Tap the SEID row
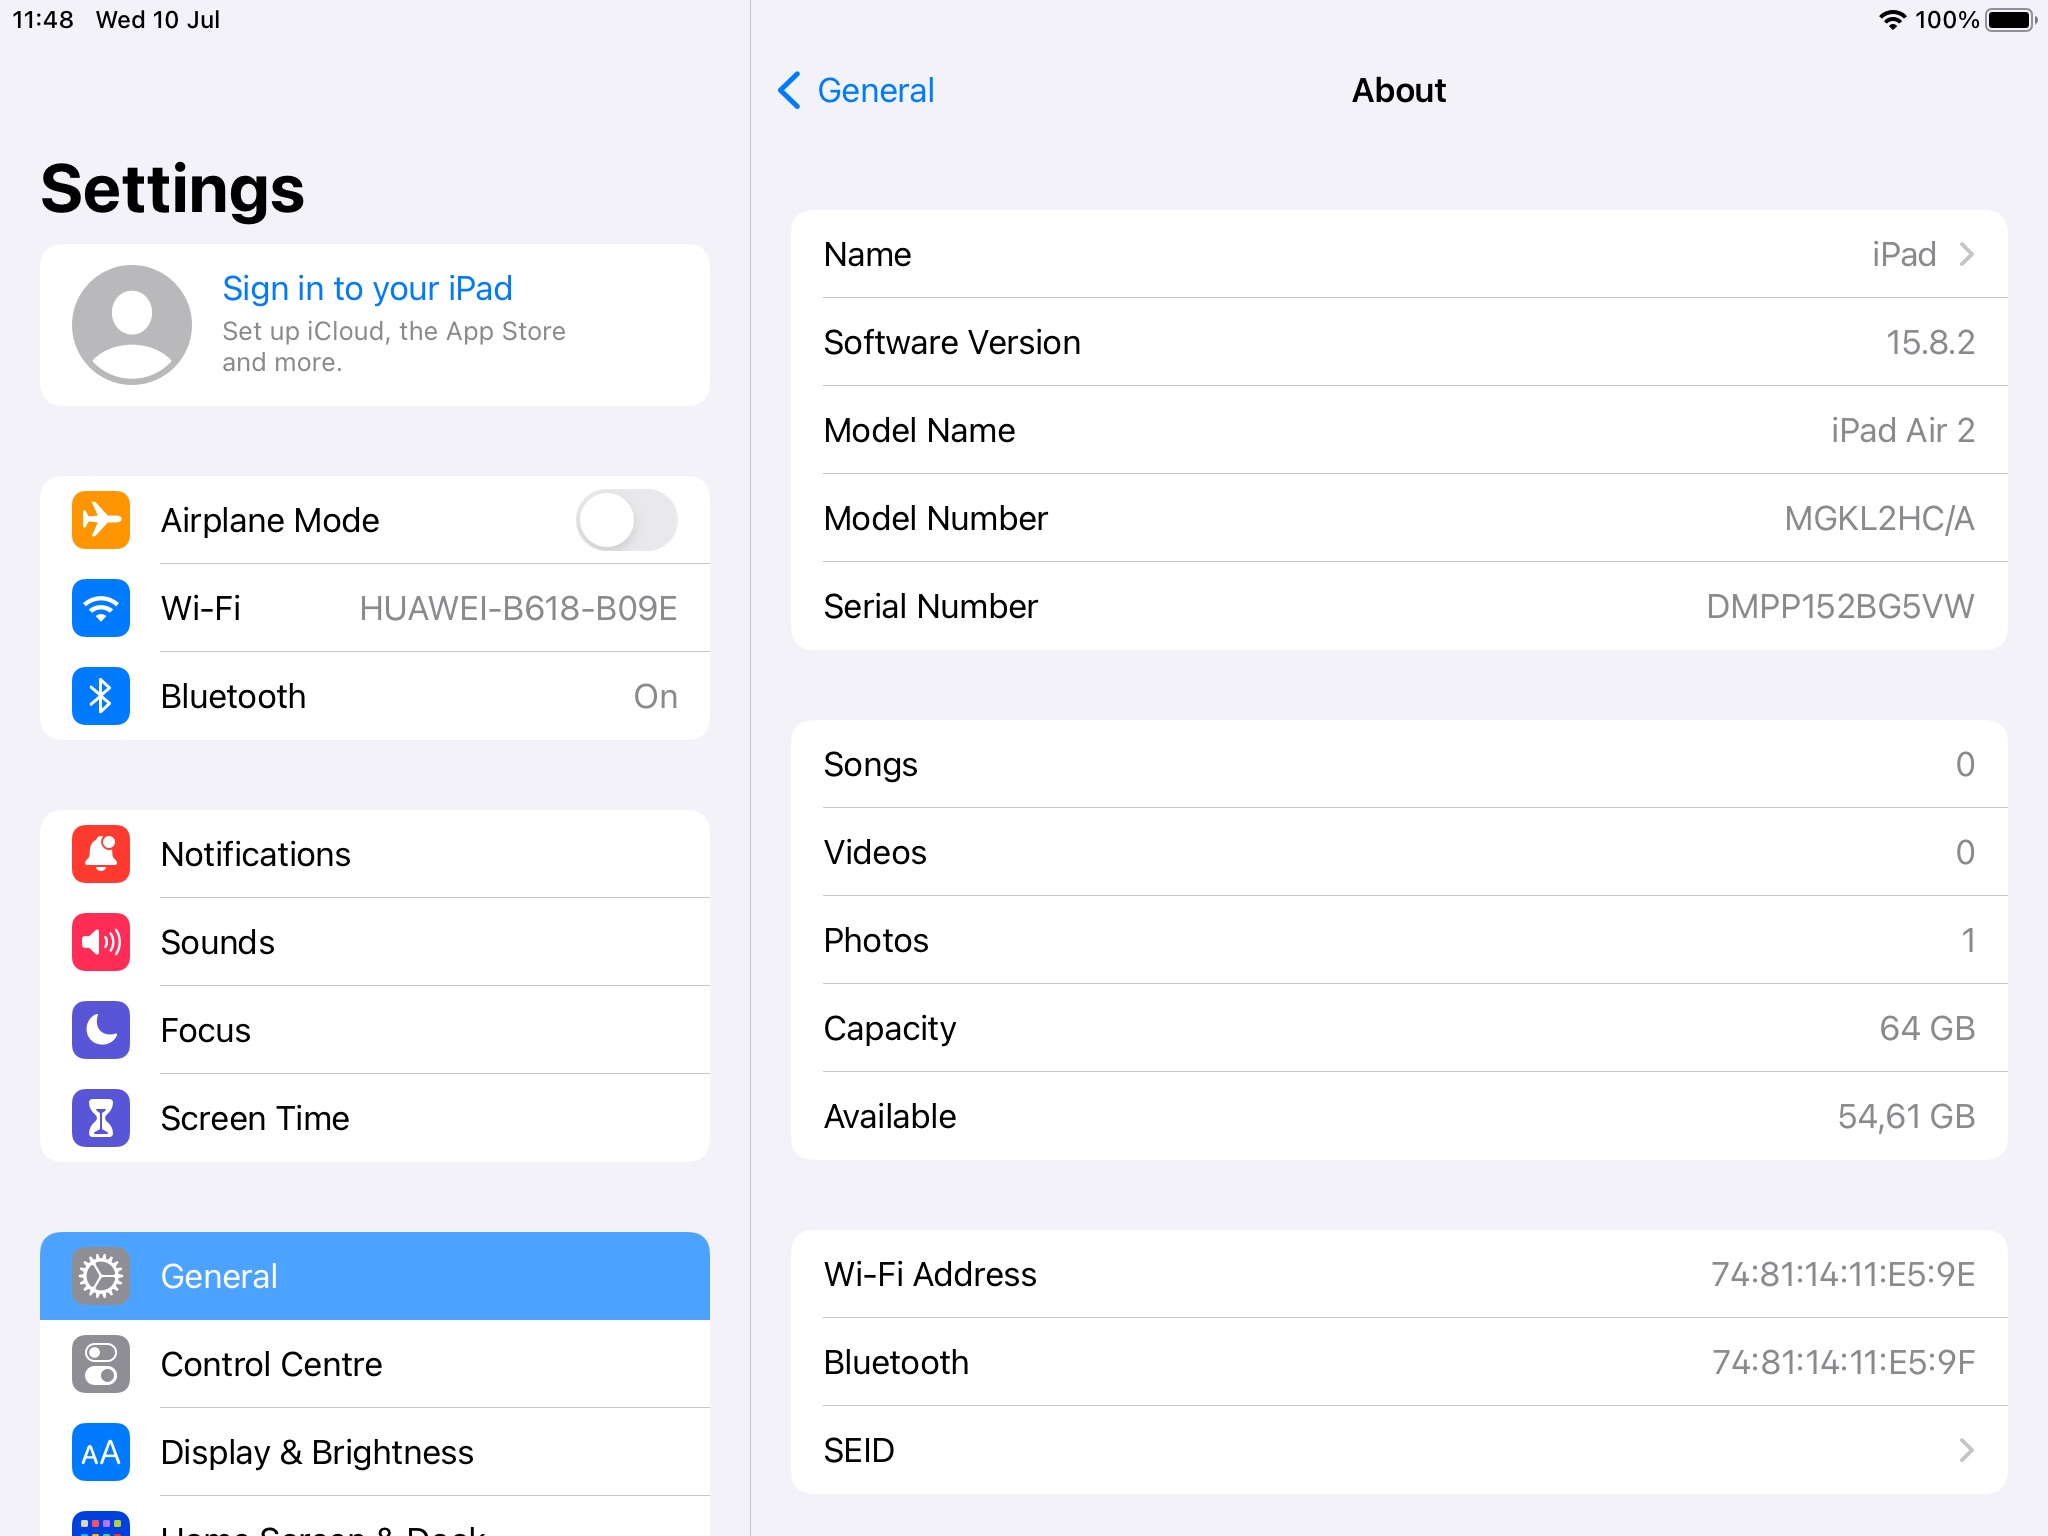This screenshot has height=1536, width=2048. pos(1399,1450)
